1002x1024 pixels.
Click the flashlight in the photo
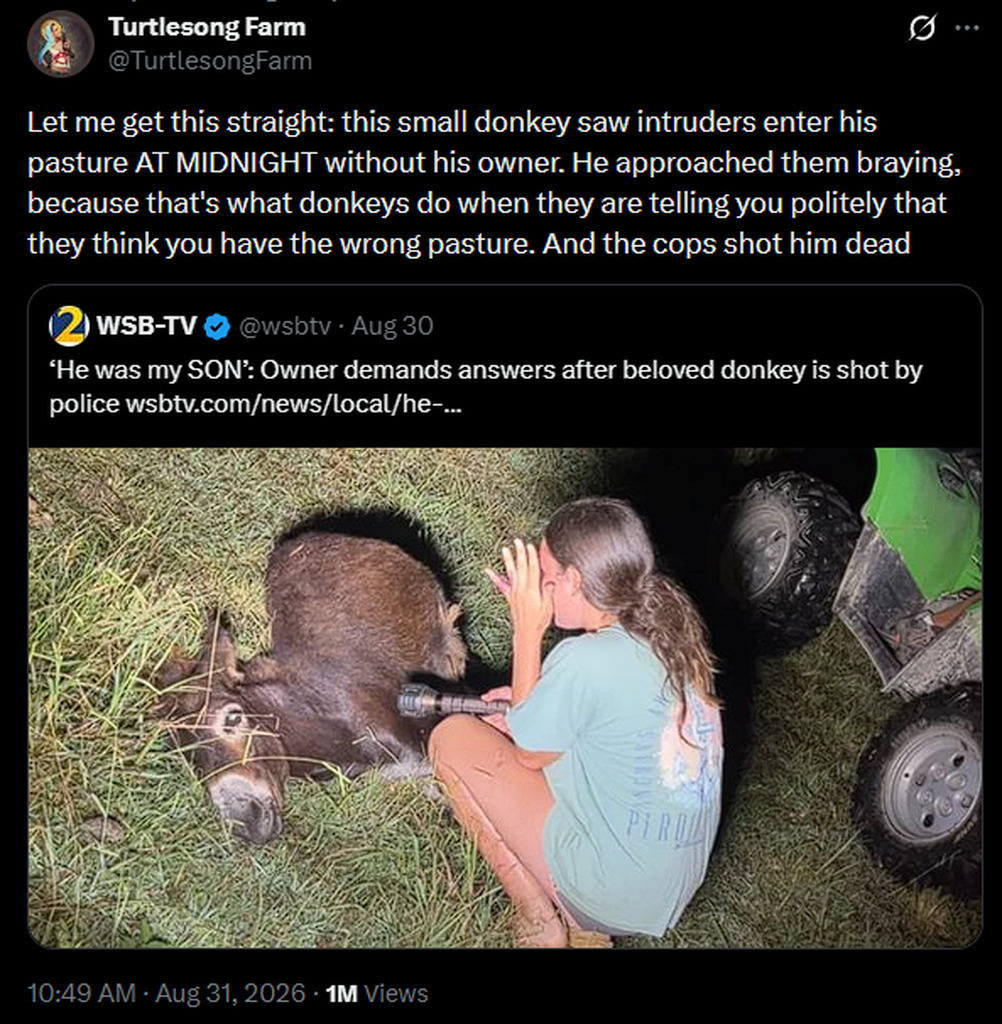pyautogui.click(x=452, y=703)
